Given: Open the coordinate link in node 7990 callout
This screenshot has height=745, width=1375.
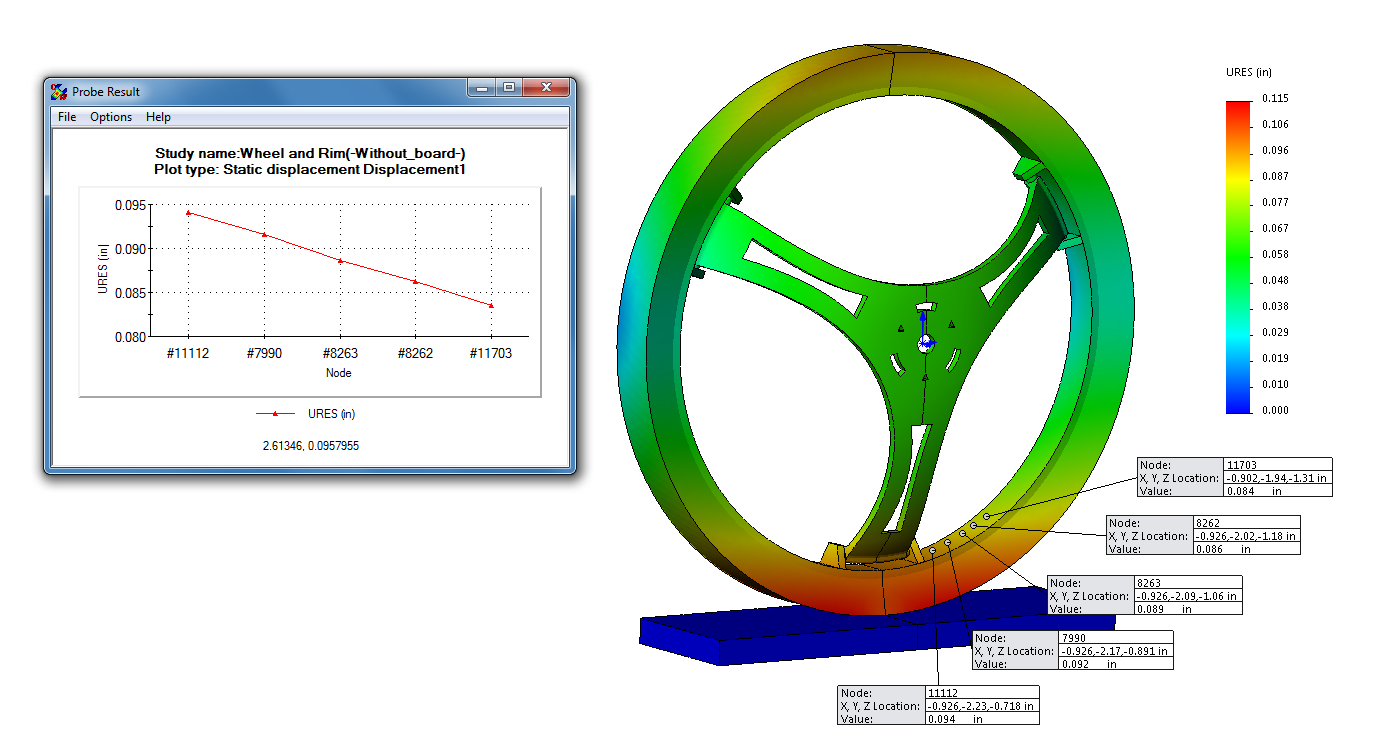Looking at the screenshot, I should (1113, 650).
